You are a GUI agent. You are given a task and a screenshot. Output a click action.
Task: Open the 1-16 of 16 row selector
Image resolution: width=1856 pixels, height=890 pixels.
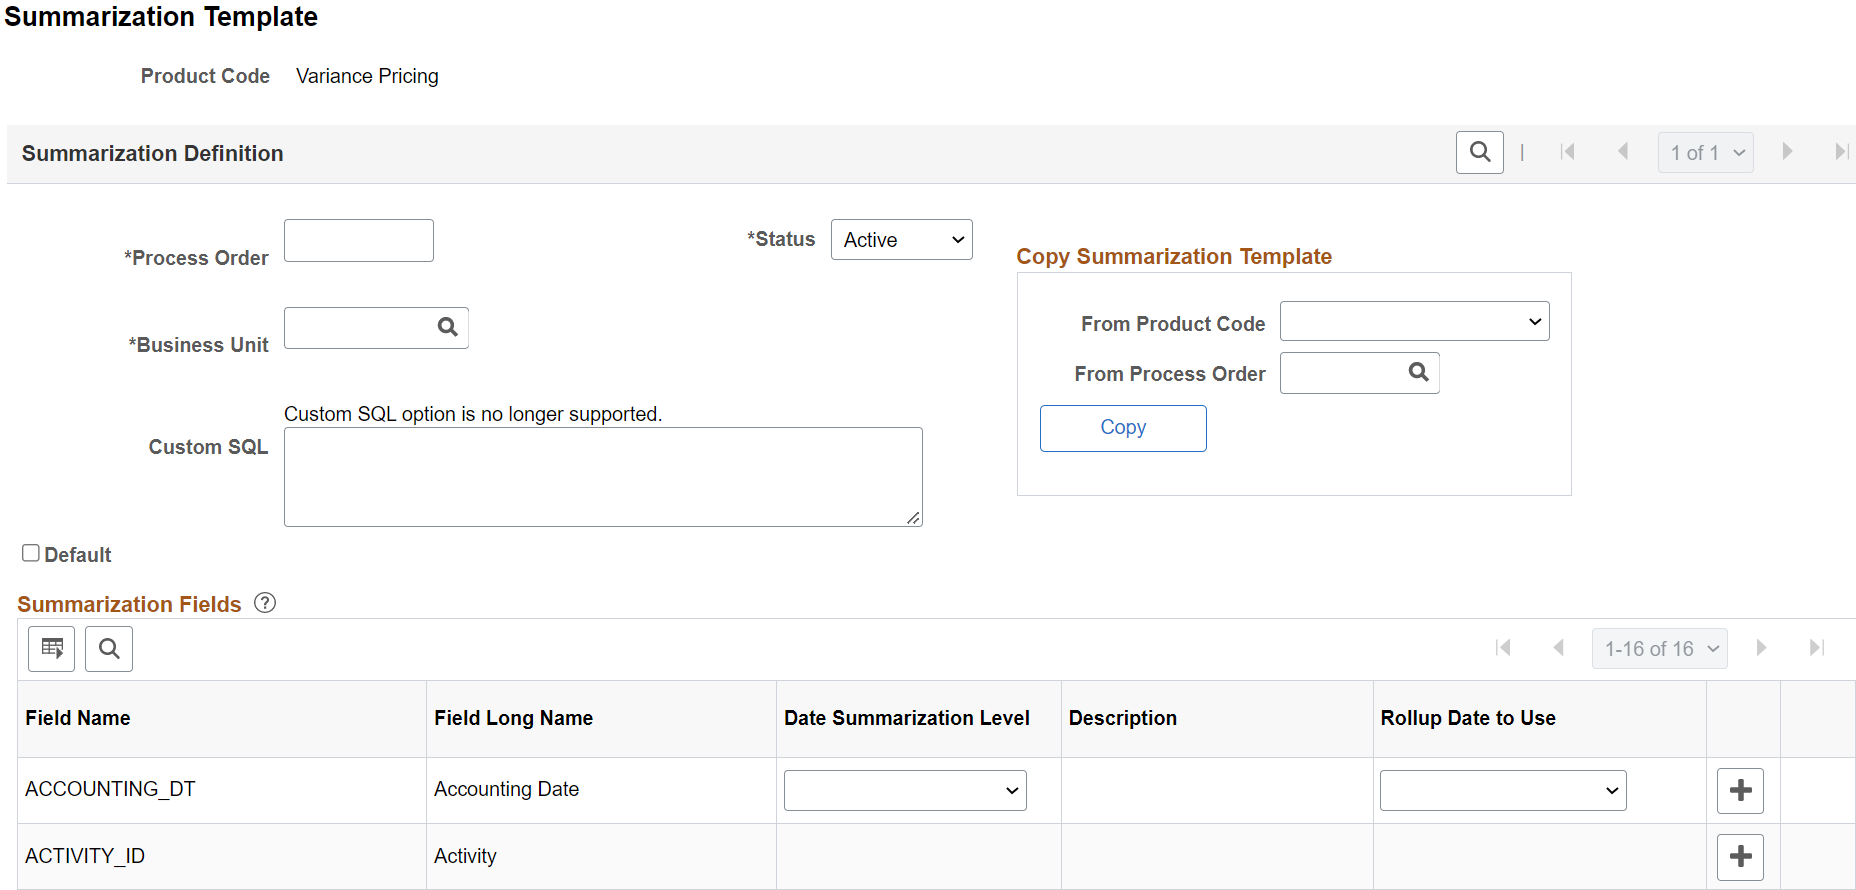(x=1660, y=649)
